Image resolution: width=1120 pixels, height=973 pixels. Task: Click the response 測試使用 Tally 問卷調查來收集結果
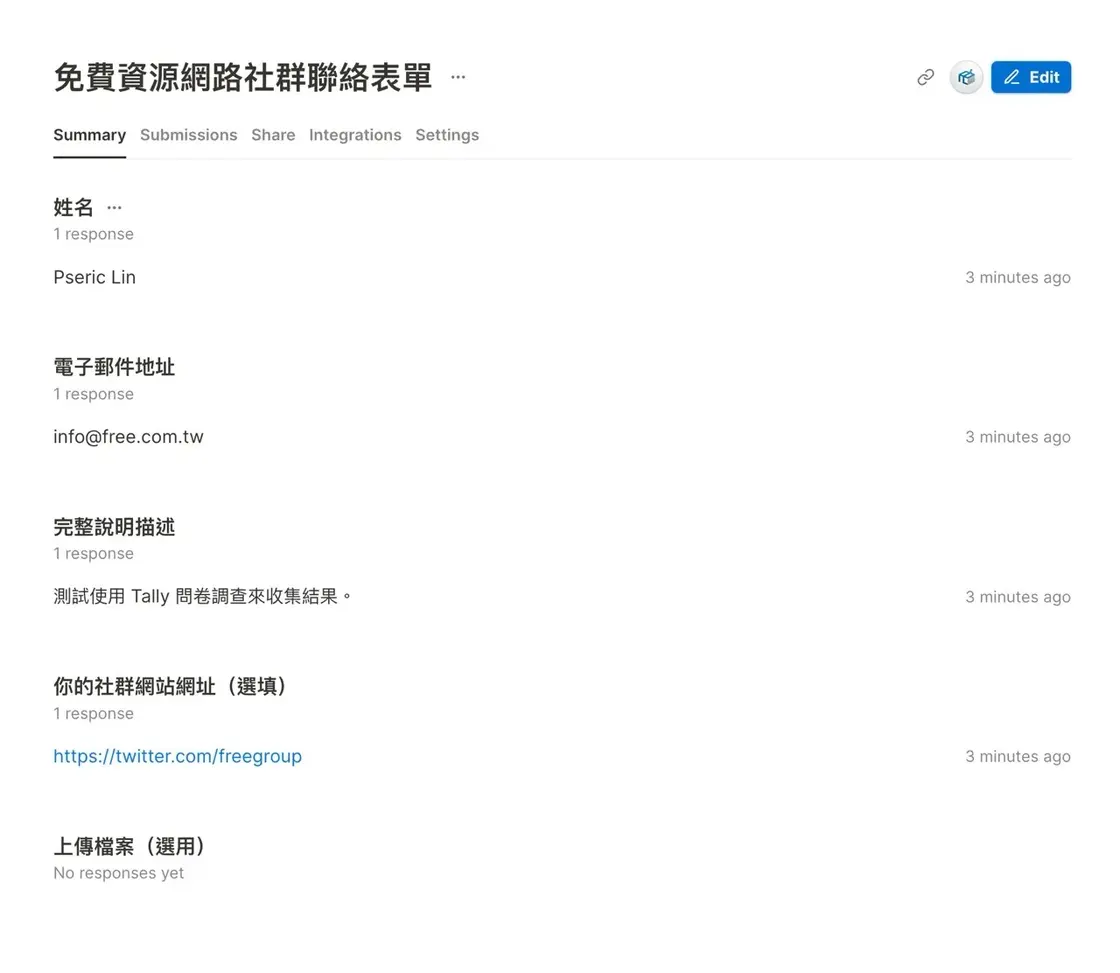point(203,597)
